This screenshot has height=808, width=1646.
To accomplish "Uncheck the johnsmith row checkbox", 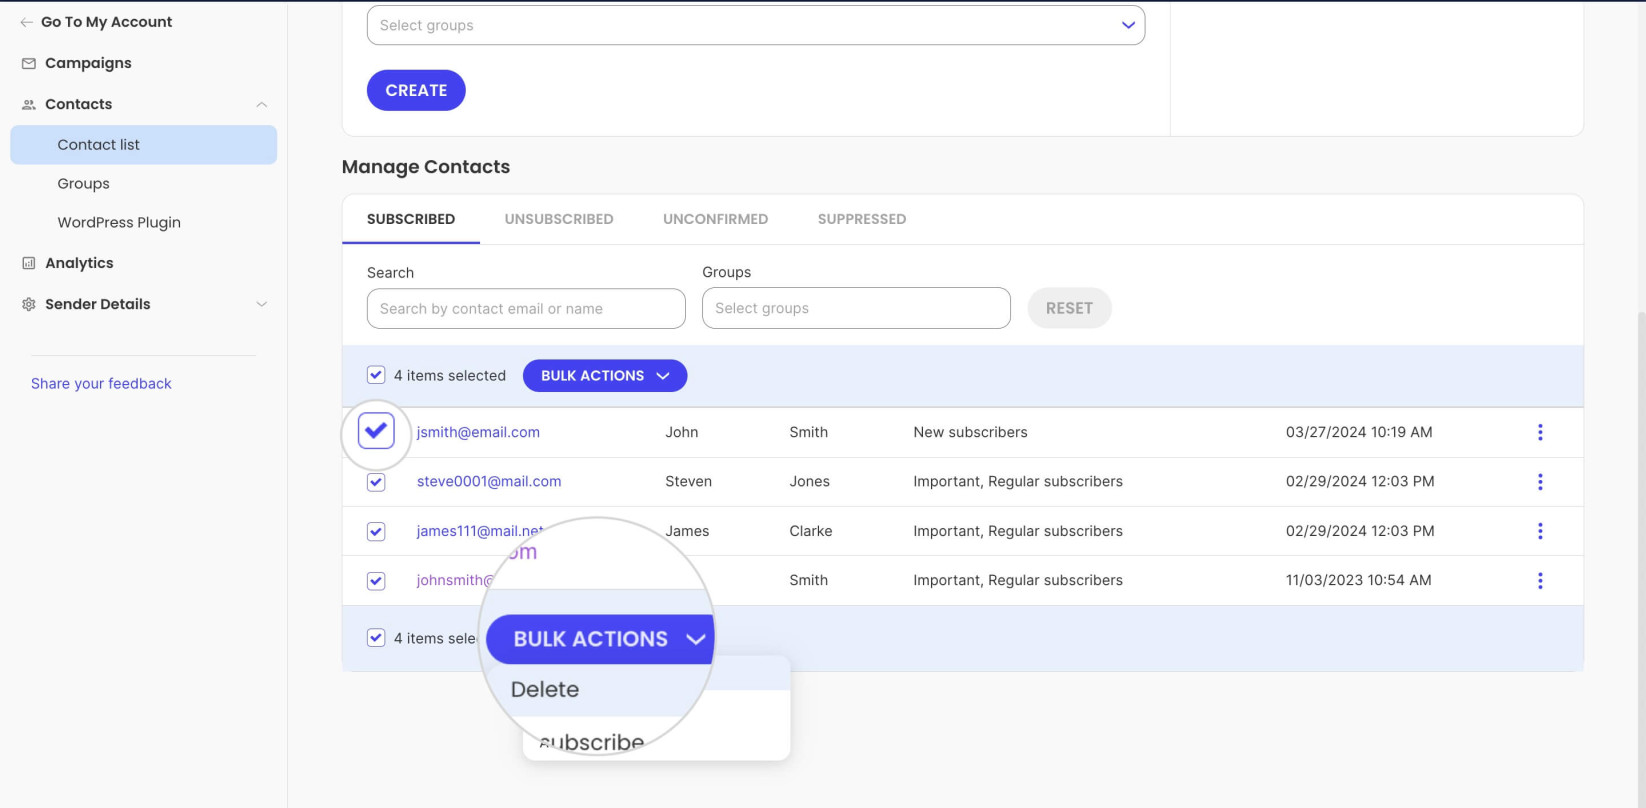I will click(x=376, y=580).
